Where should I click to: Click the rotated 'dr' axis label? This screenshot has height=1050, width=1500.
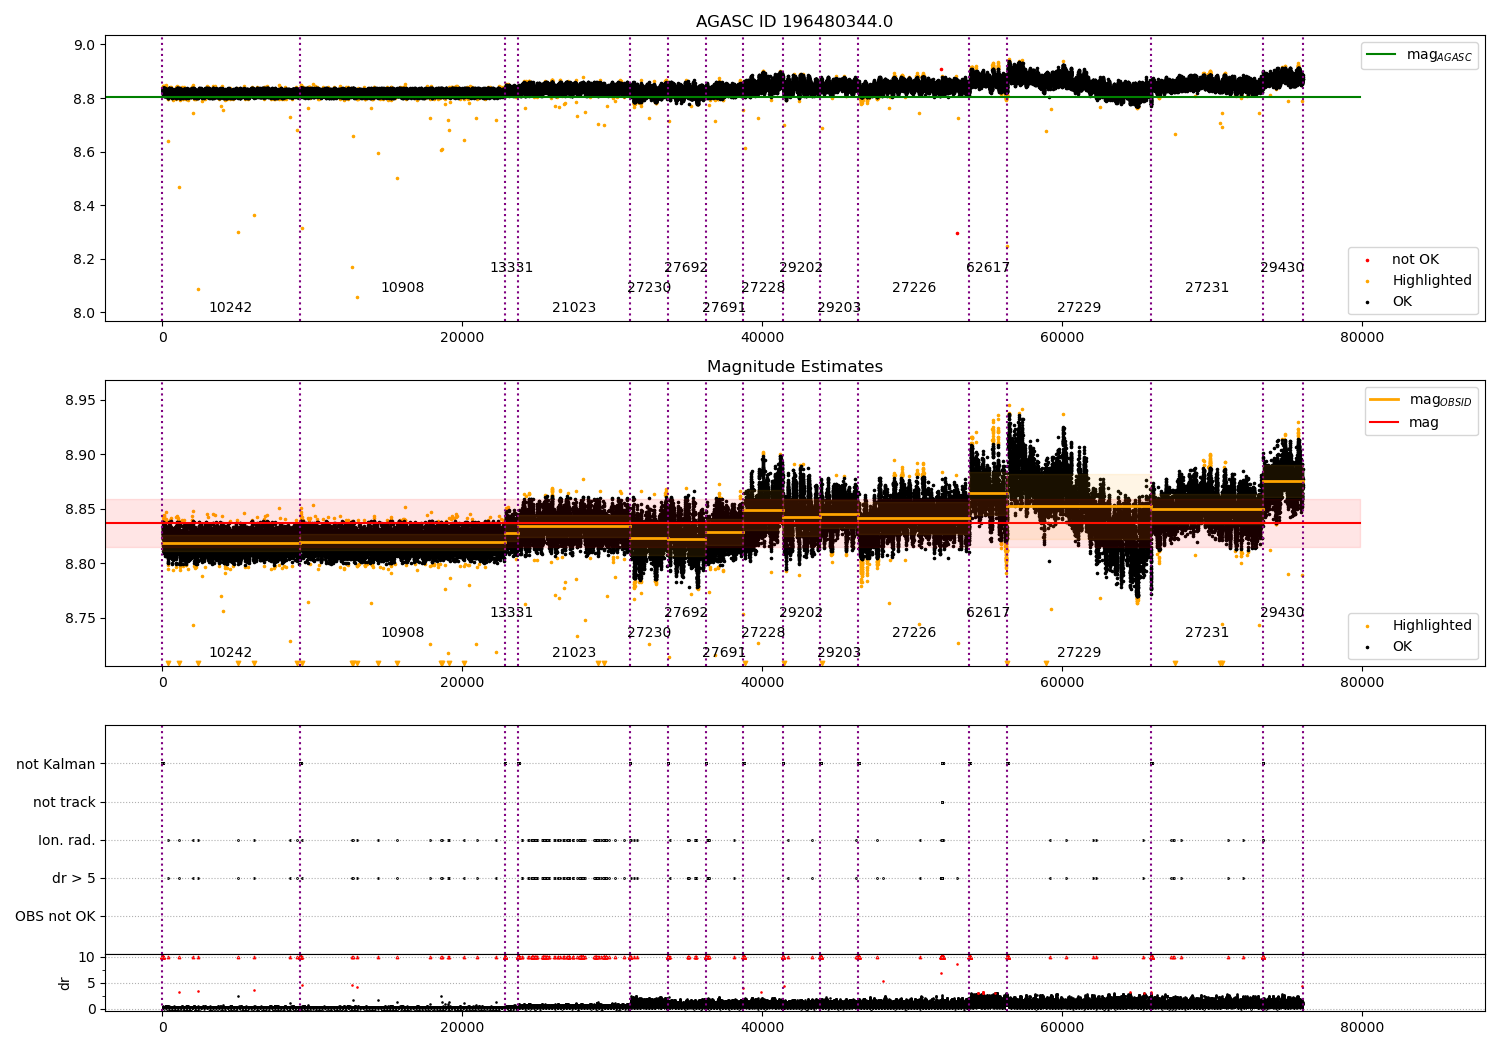point(65,983)
